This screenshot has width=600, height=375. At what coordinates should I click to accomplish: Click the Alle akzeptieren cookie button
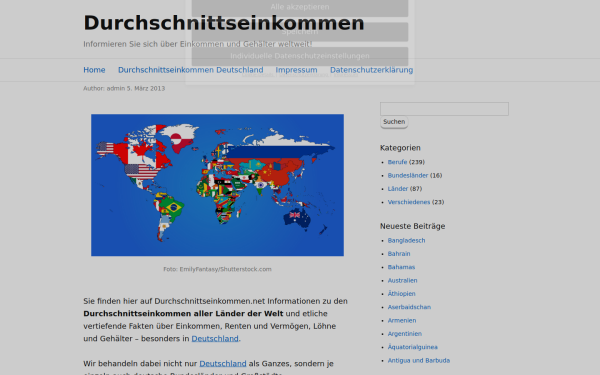coord(300,8)
